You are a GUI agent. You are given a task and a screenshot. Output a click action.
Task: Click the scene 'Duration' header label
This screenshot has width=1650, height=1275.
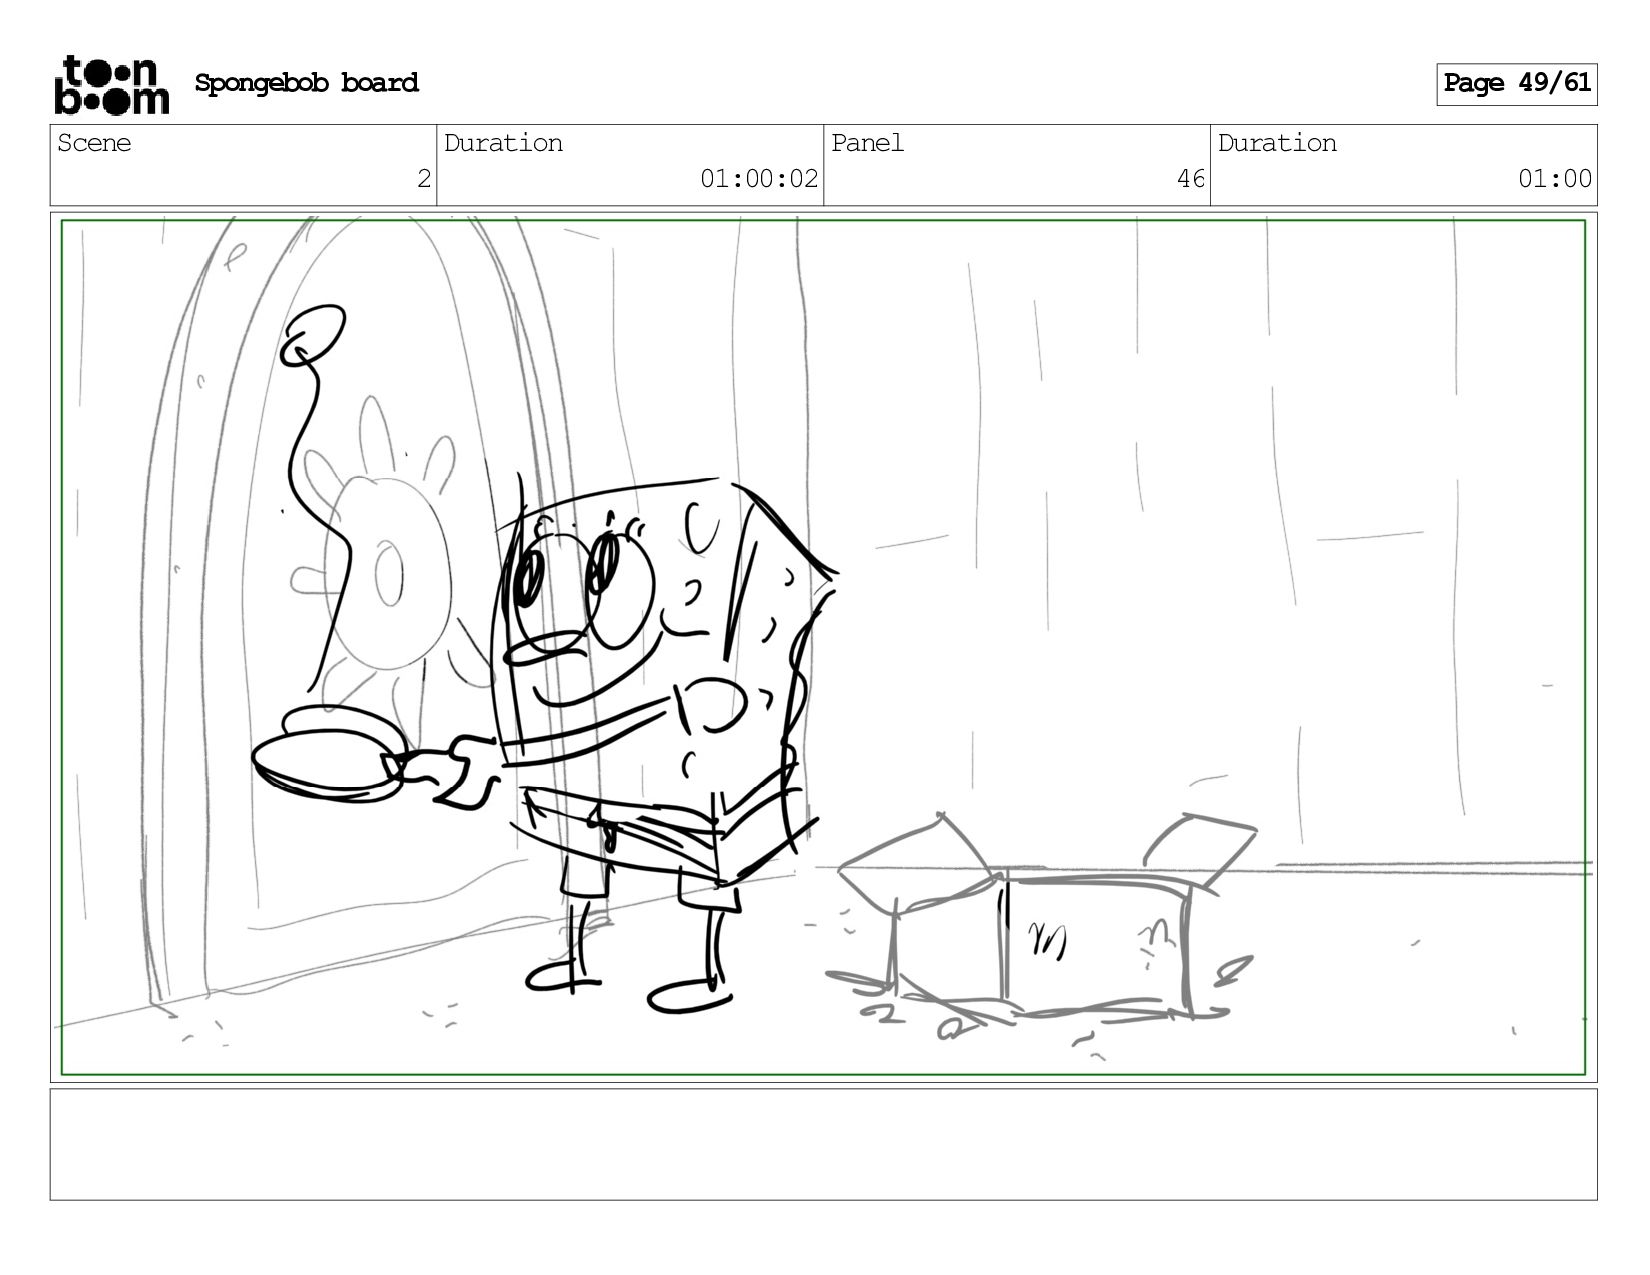pyautogui.click(x=503, y=143)
